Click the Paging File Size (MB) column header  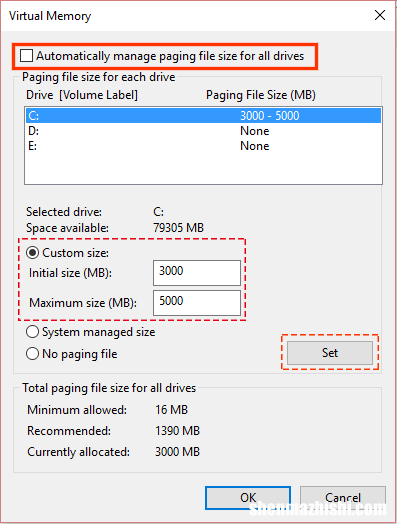click(261, 95)
